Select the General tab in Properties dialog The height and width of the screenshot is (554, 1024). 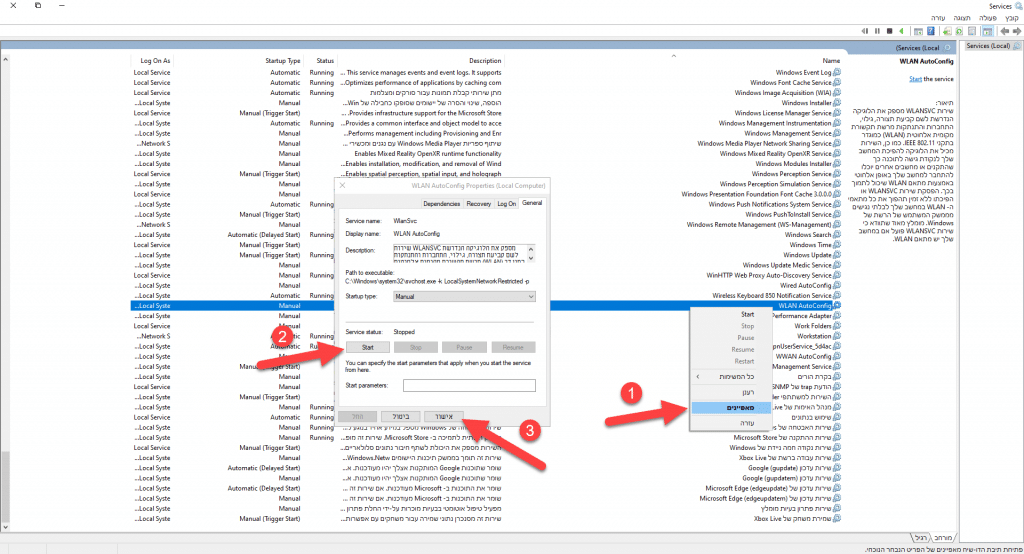532,203
